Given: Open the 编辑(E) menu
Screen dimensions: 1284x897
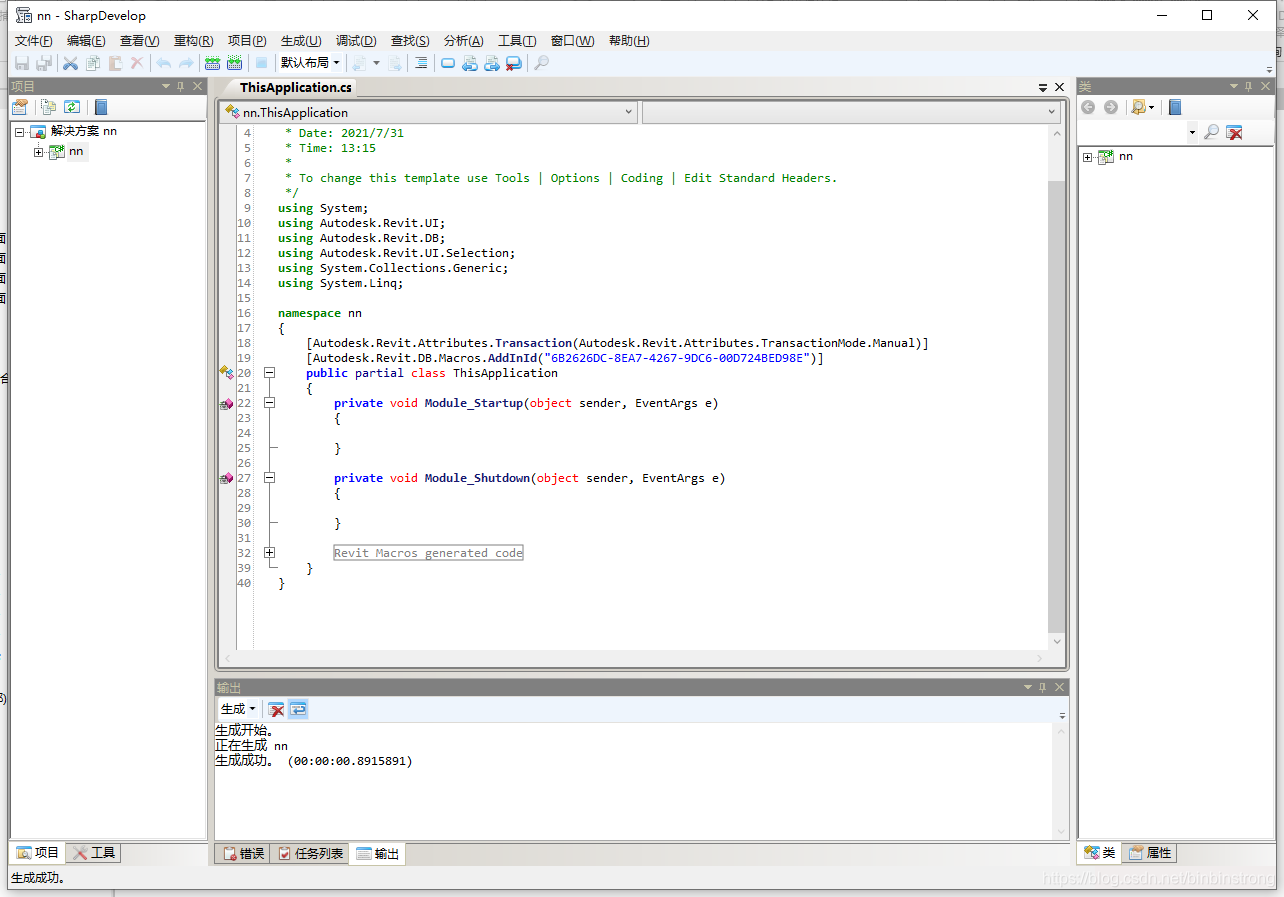Looking at the screenshot, I should click(86, 41).
